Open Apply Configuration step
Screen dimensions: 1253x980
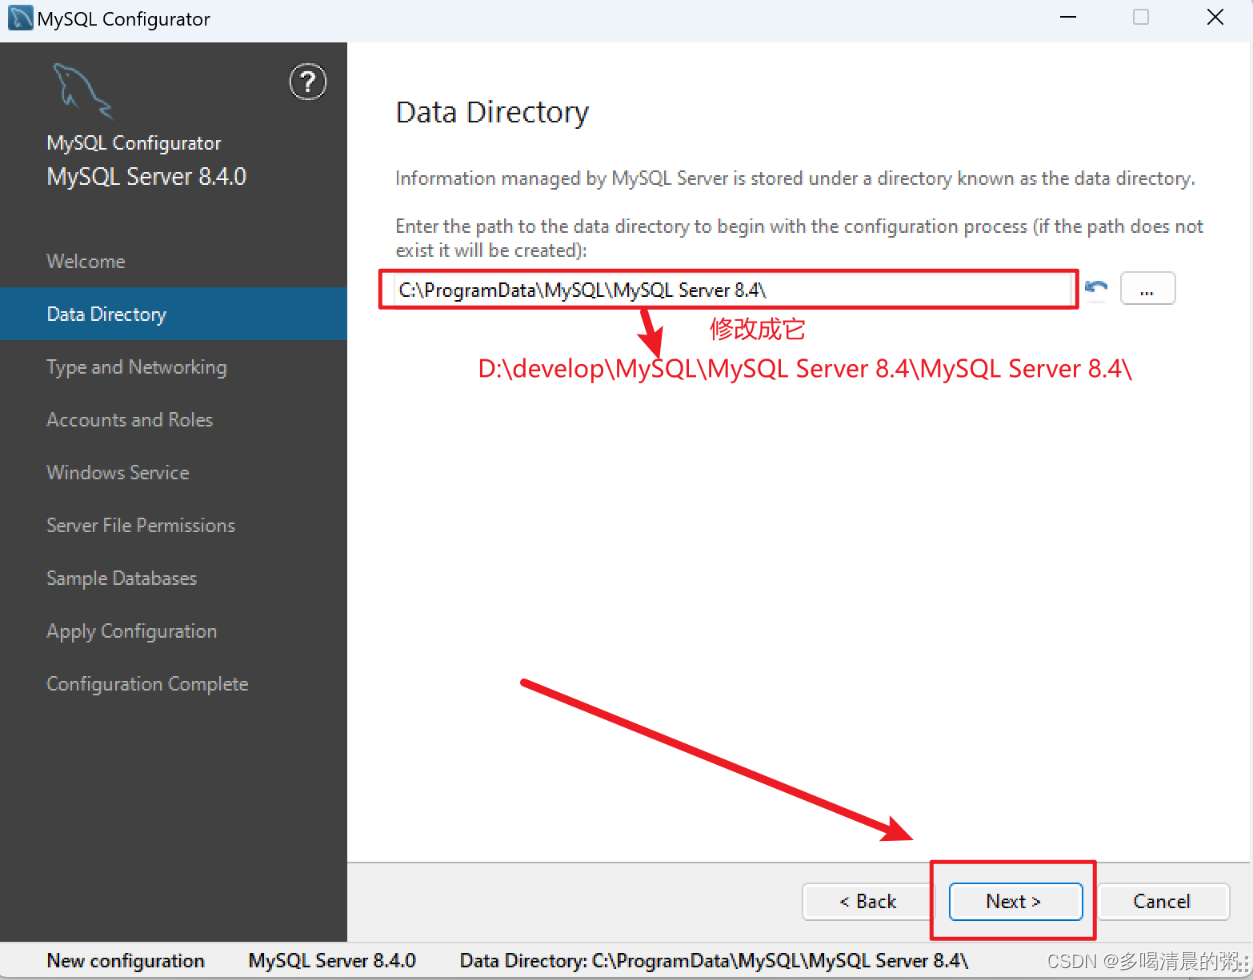(132, 631)
